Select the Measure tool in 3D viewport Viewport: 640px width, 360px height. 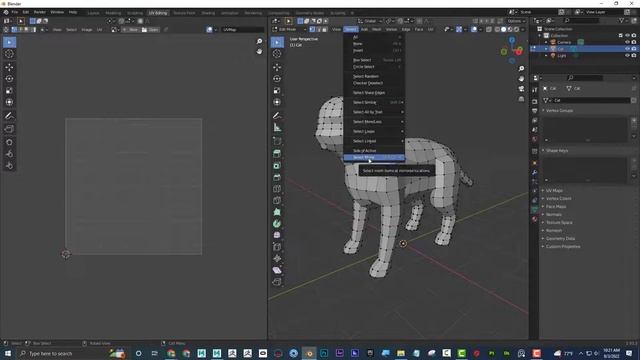[277, 127]
